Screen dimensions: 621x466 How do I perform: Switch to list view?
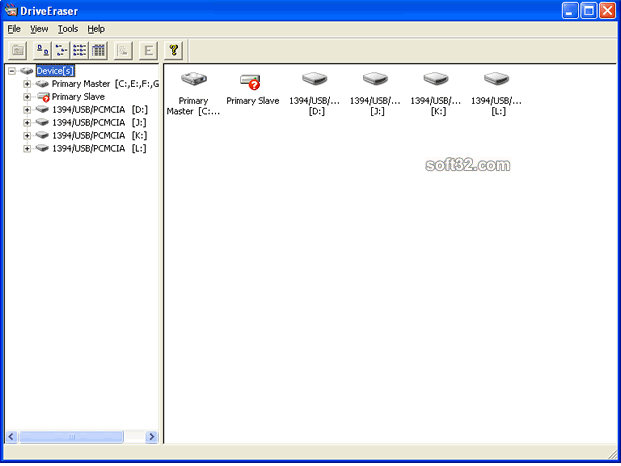[80, 50]
